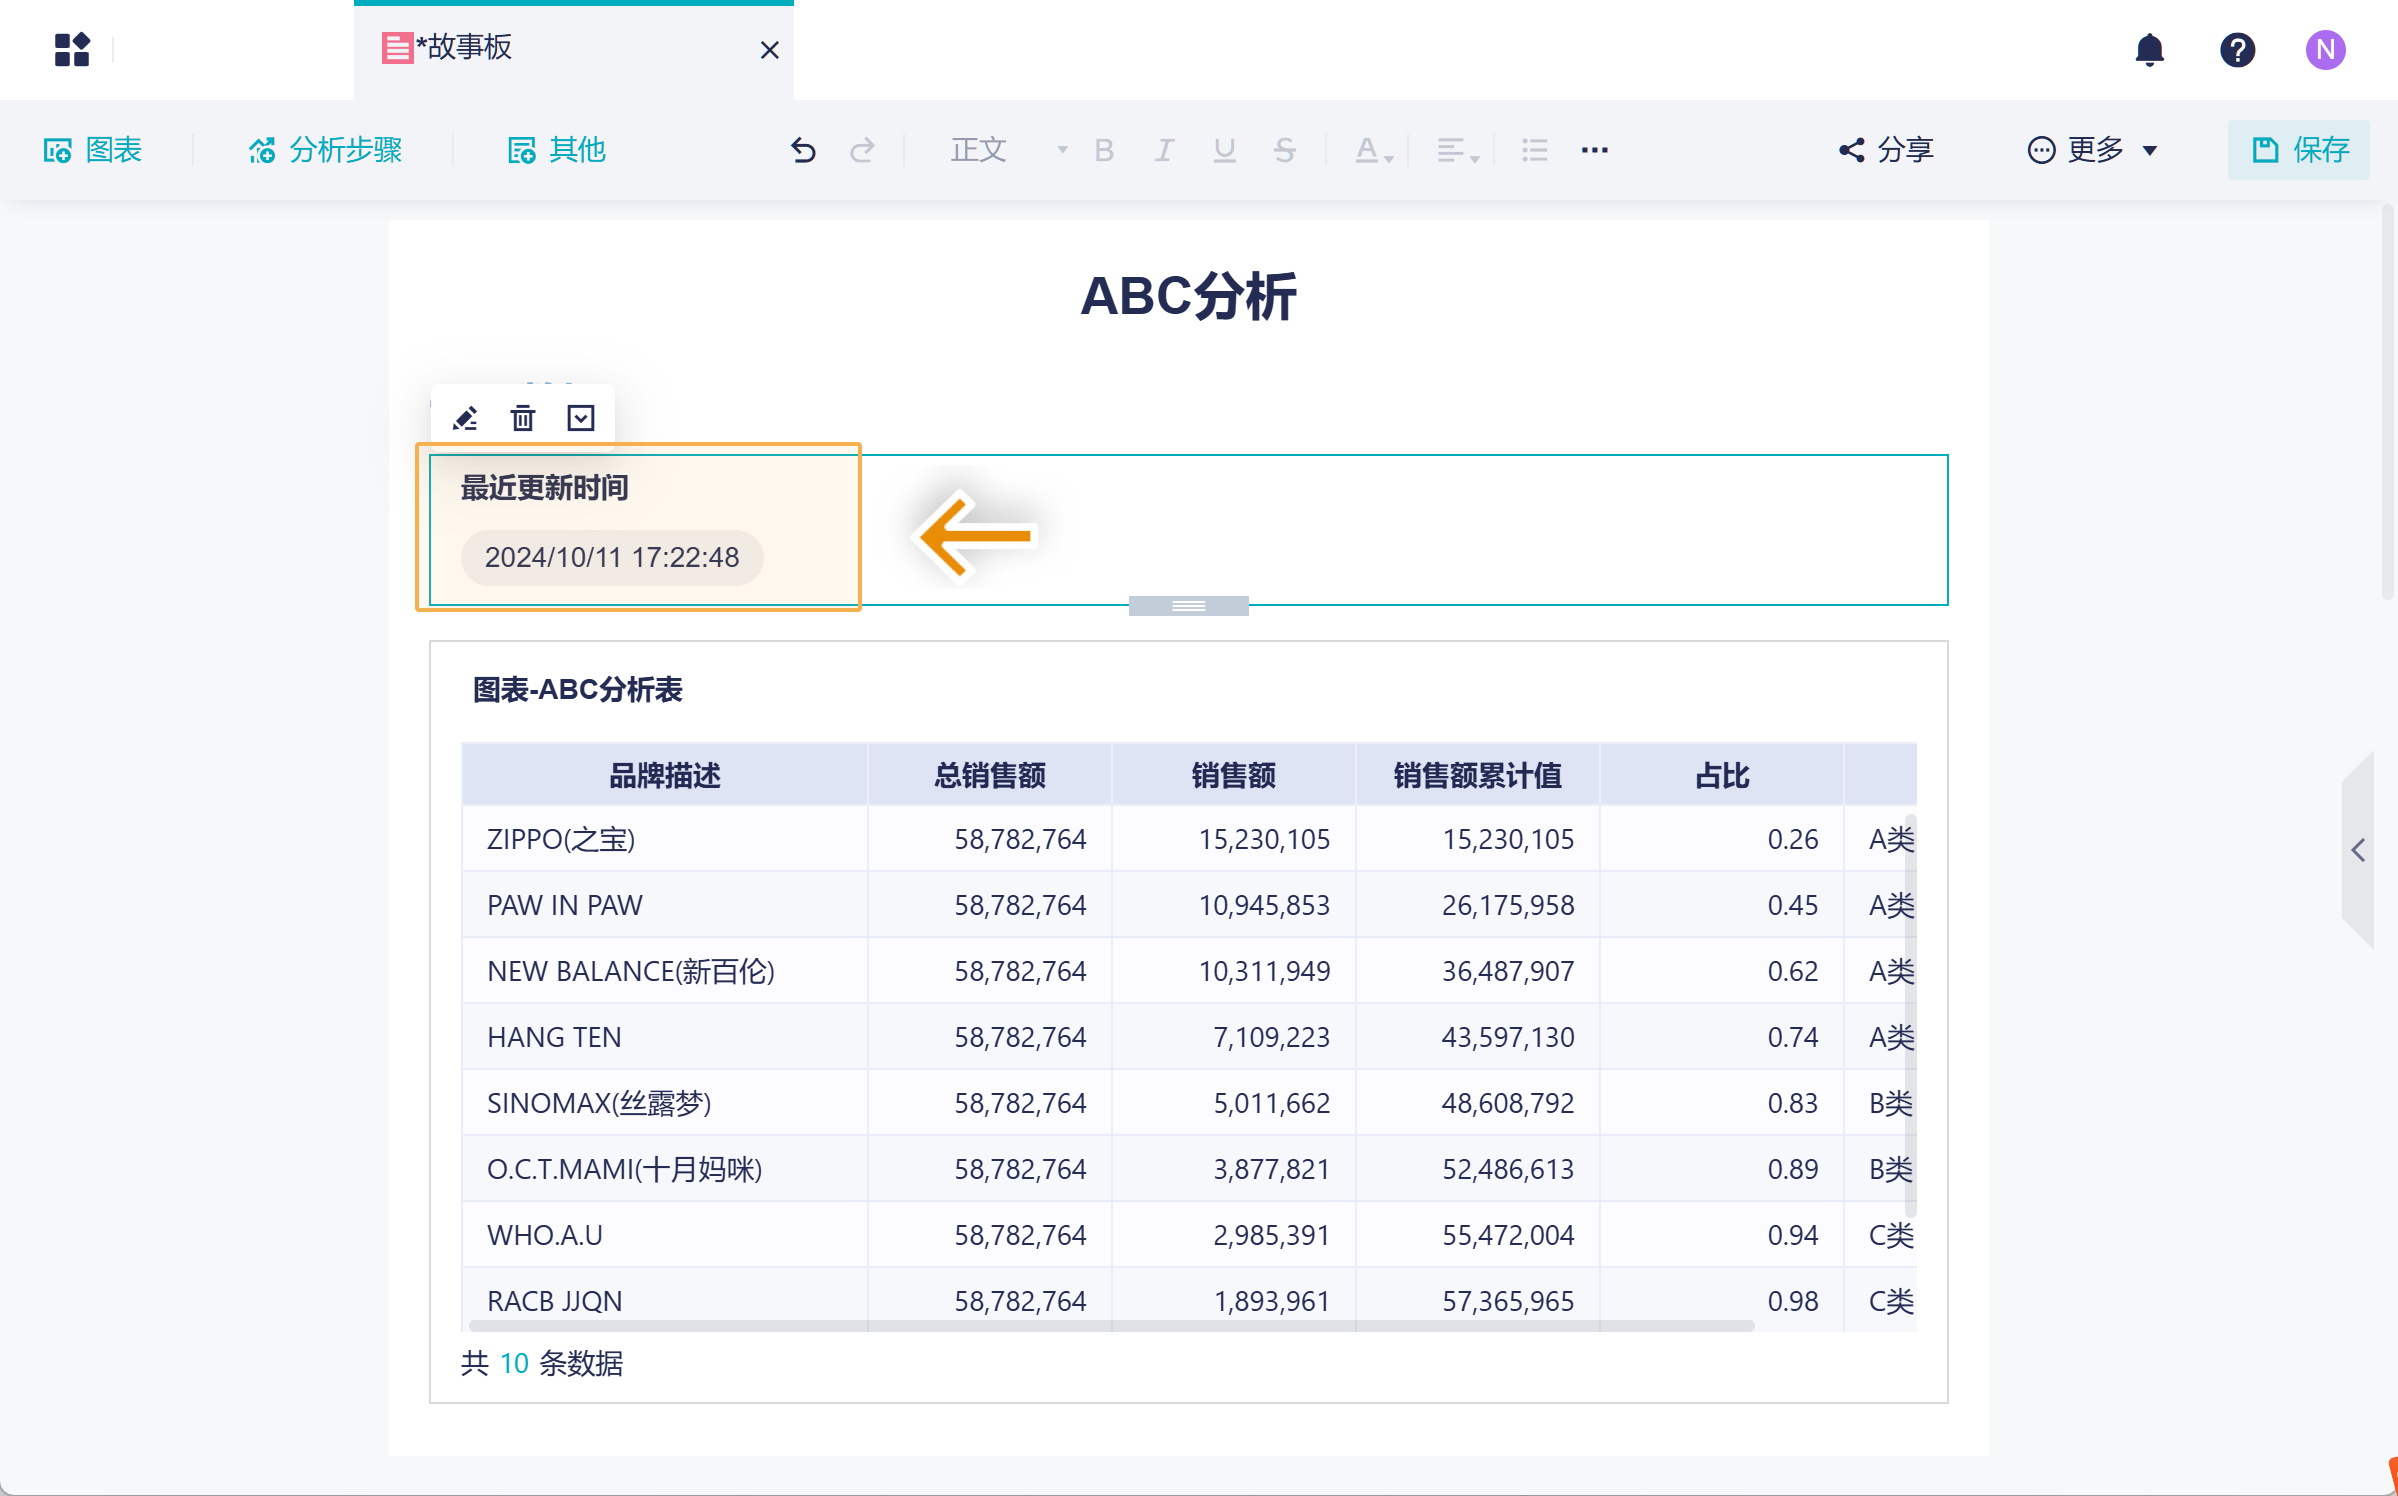This screenshot has height=1496, width=2398.
Task: Expand the right side panel arrow
Action: pyautogui.click(x=2358, y=850)
